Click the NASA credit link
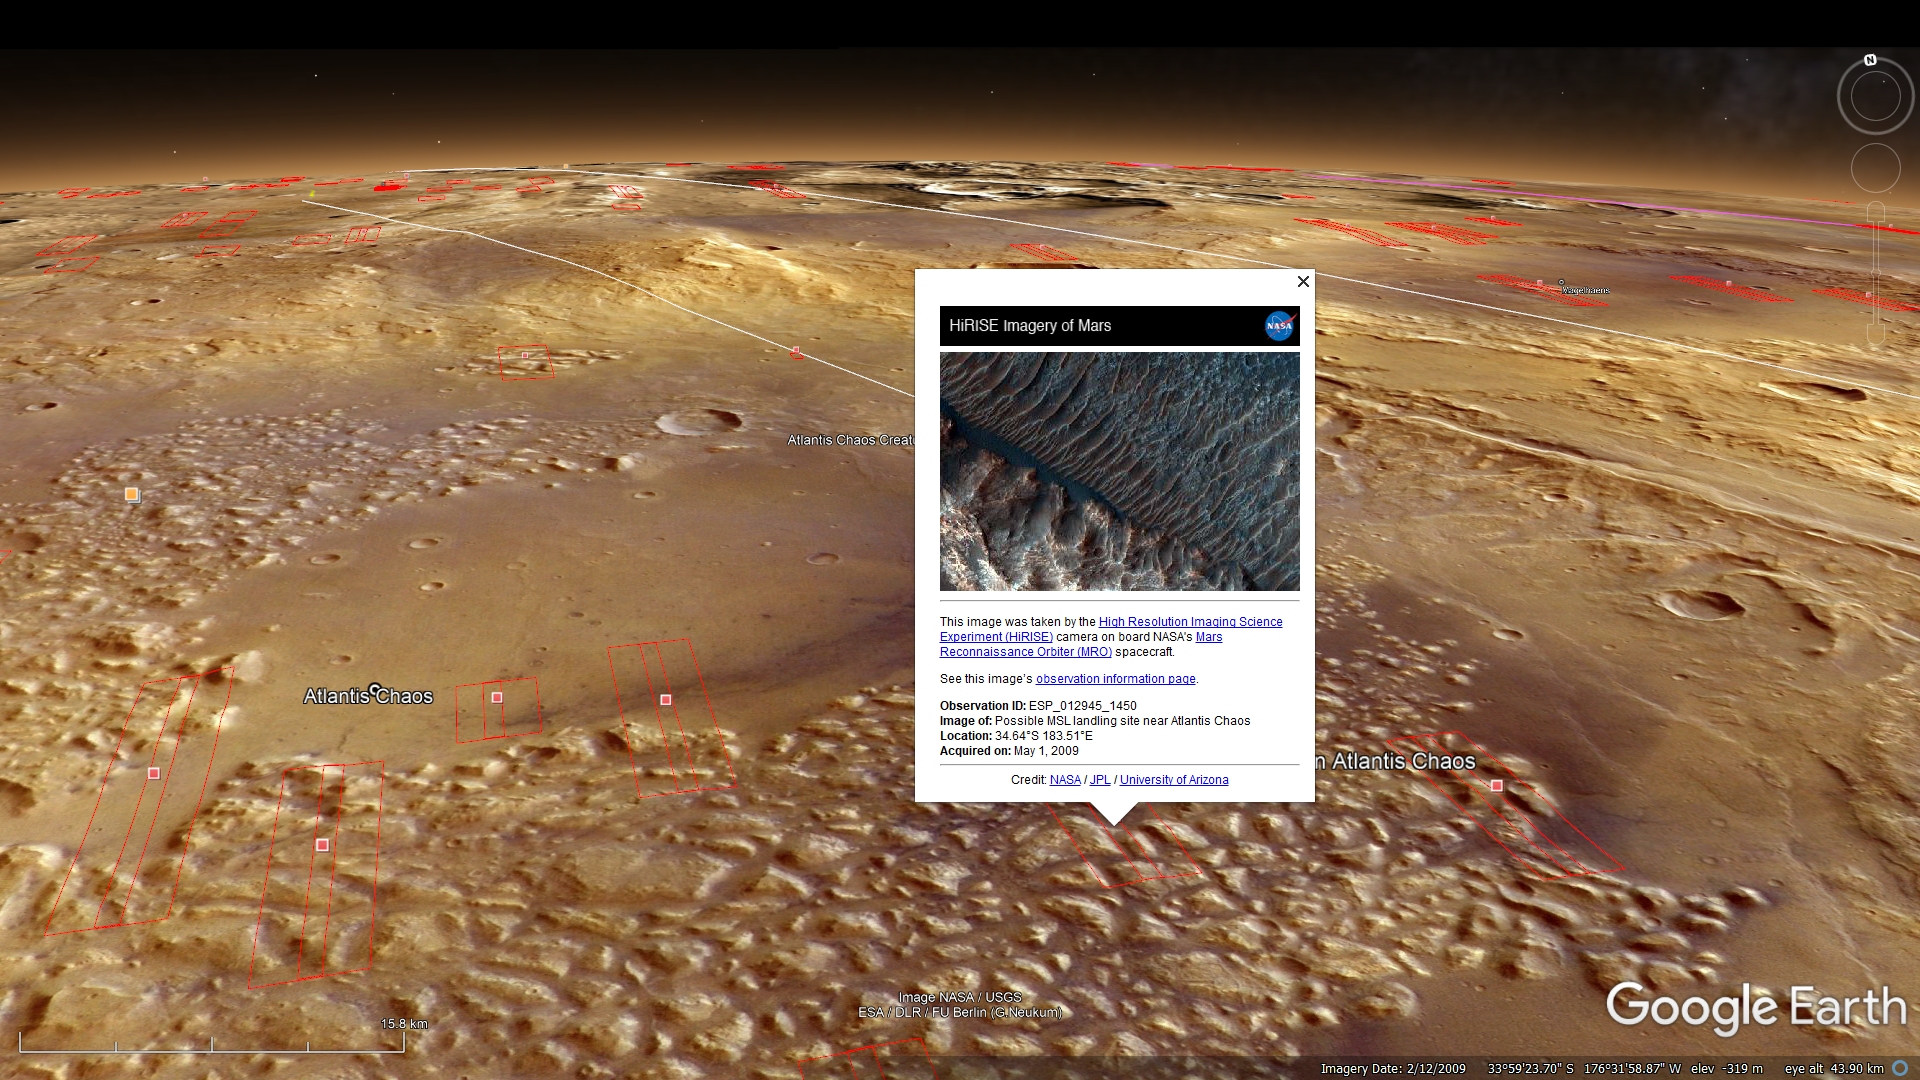1920x1080 pixels. click(1065, 780)
